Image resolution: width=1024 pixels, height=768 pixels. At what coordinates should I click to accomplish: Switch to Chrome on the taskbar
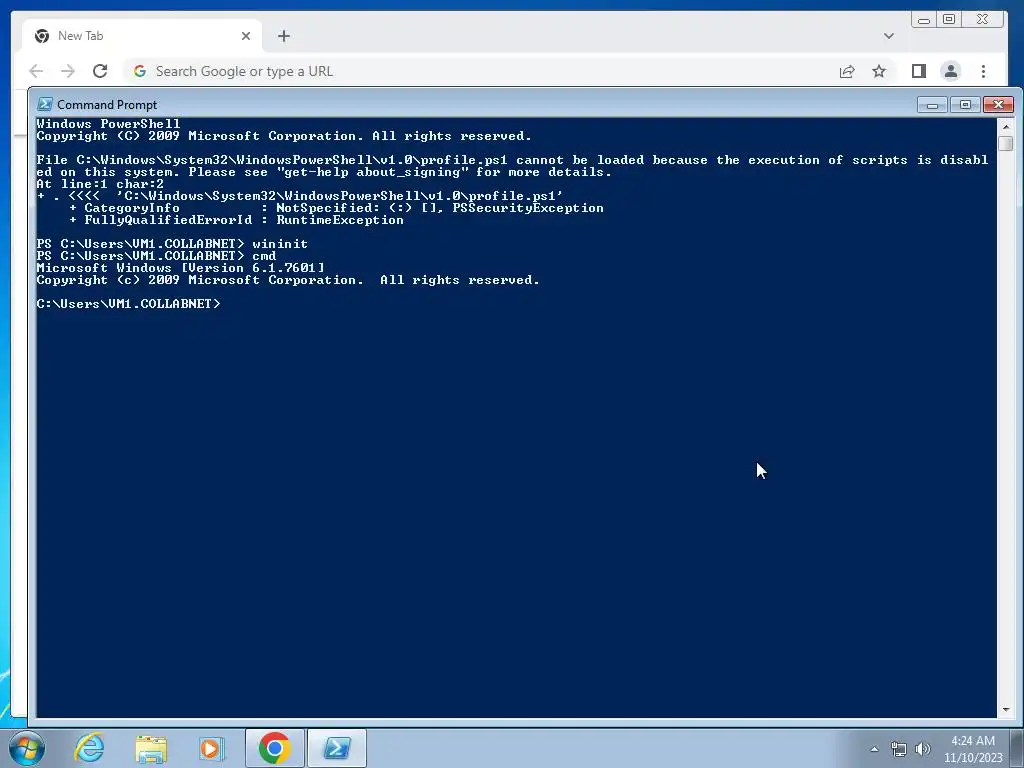(x=275, y=748)
